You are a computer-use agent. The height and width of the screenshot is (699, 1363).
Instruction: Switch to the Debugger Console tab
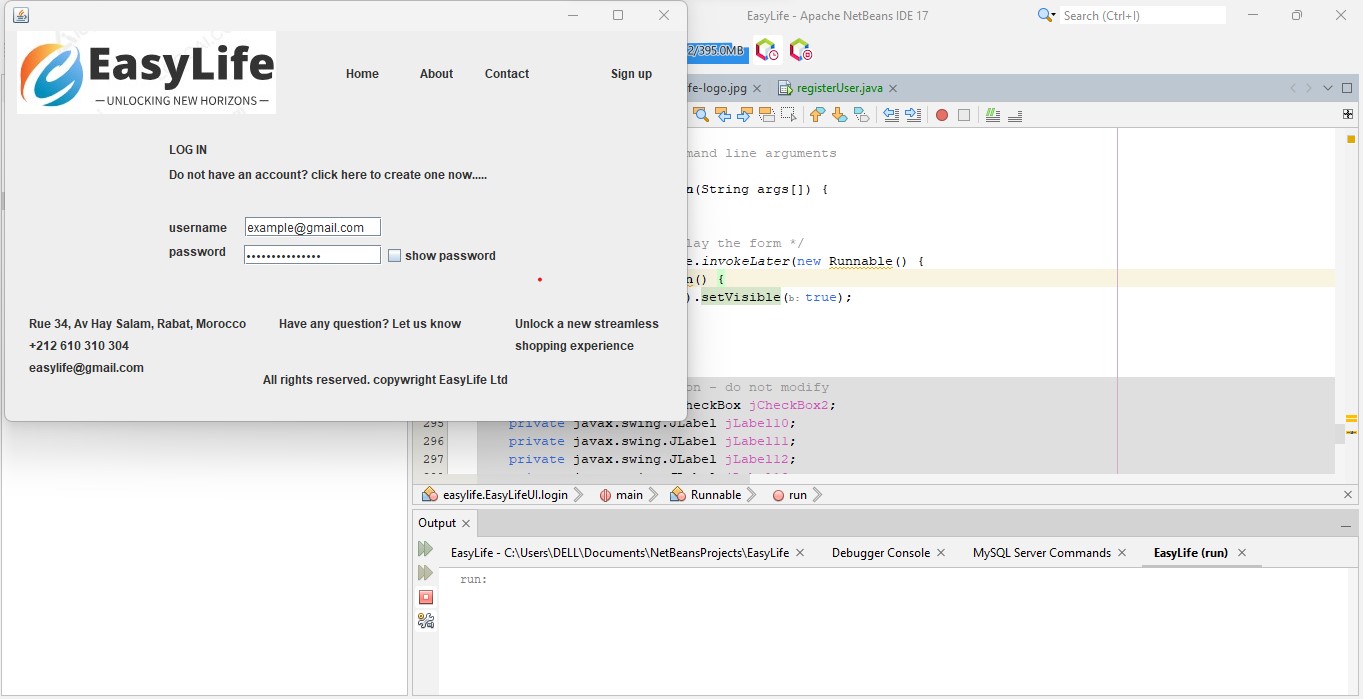(880, 553)
